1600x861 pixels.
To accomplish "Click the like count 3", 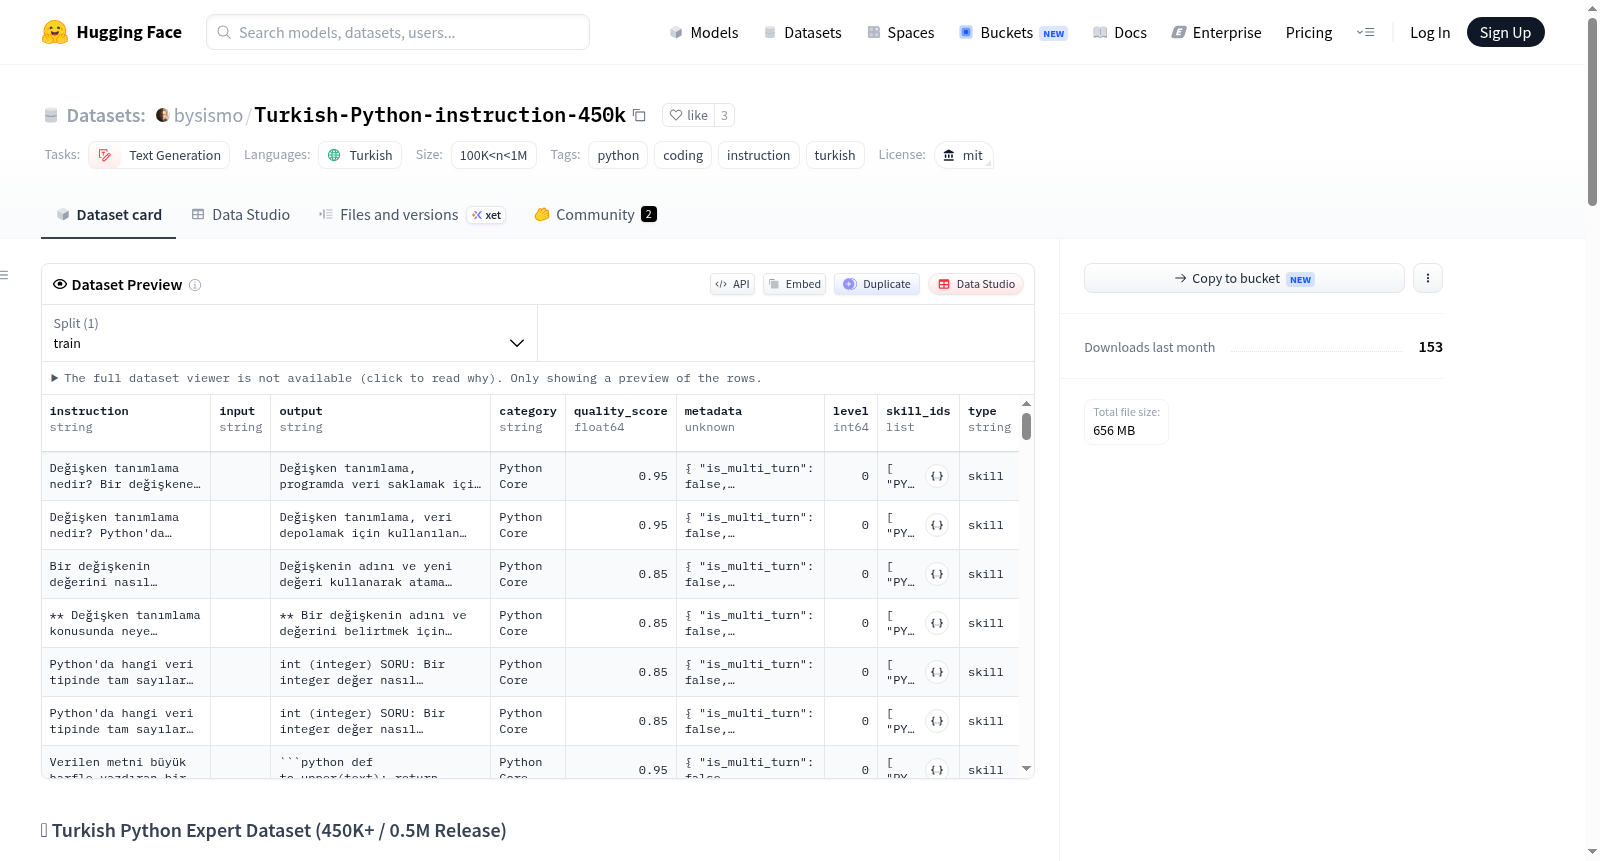I will tap(724, 115).
